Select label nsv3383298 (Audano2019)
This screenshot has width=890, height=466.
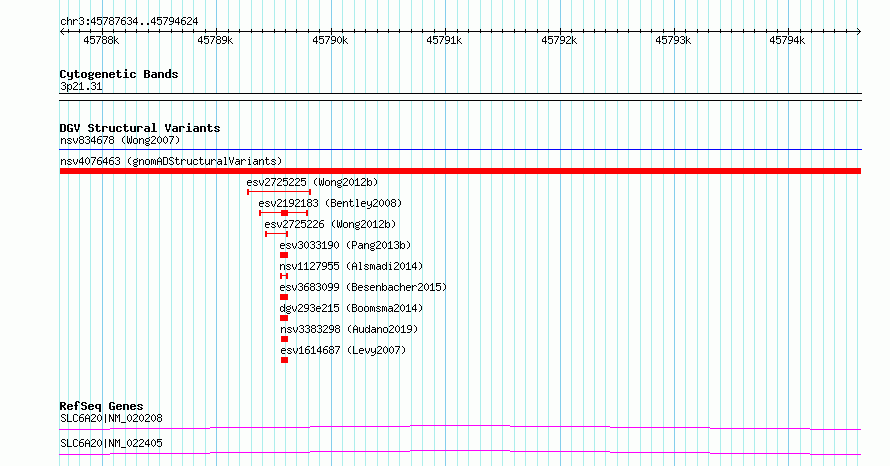[x=349, y=329]
